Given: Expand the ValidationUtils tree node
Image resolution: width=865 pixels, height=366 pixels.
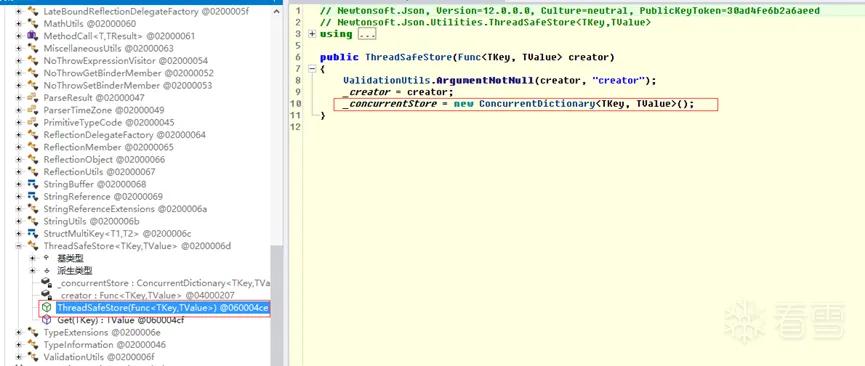Looking at the screenshot, I should point(19,357).
